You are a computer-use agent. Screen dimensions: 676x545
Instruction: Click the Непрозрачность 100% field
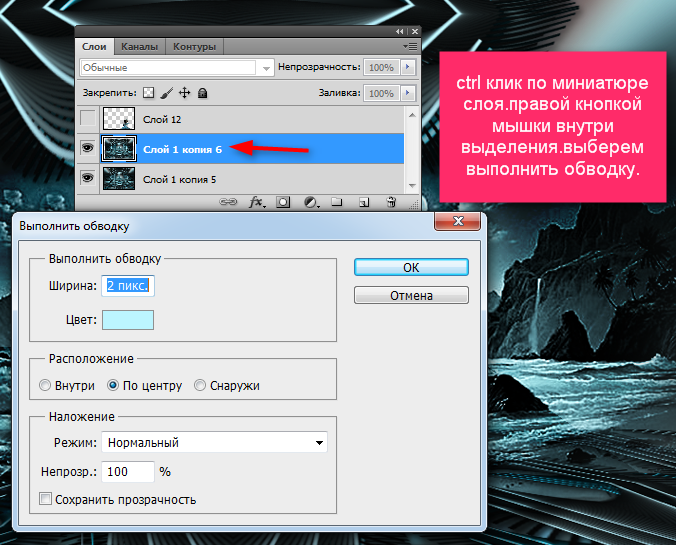click(x=381, y=68)
